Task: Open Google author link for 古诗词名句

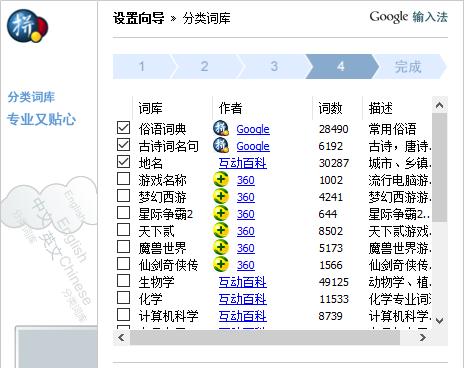Action: (x=253, y=146)
